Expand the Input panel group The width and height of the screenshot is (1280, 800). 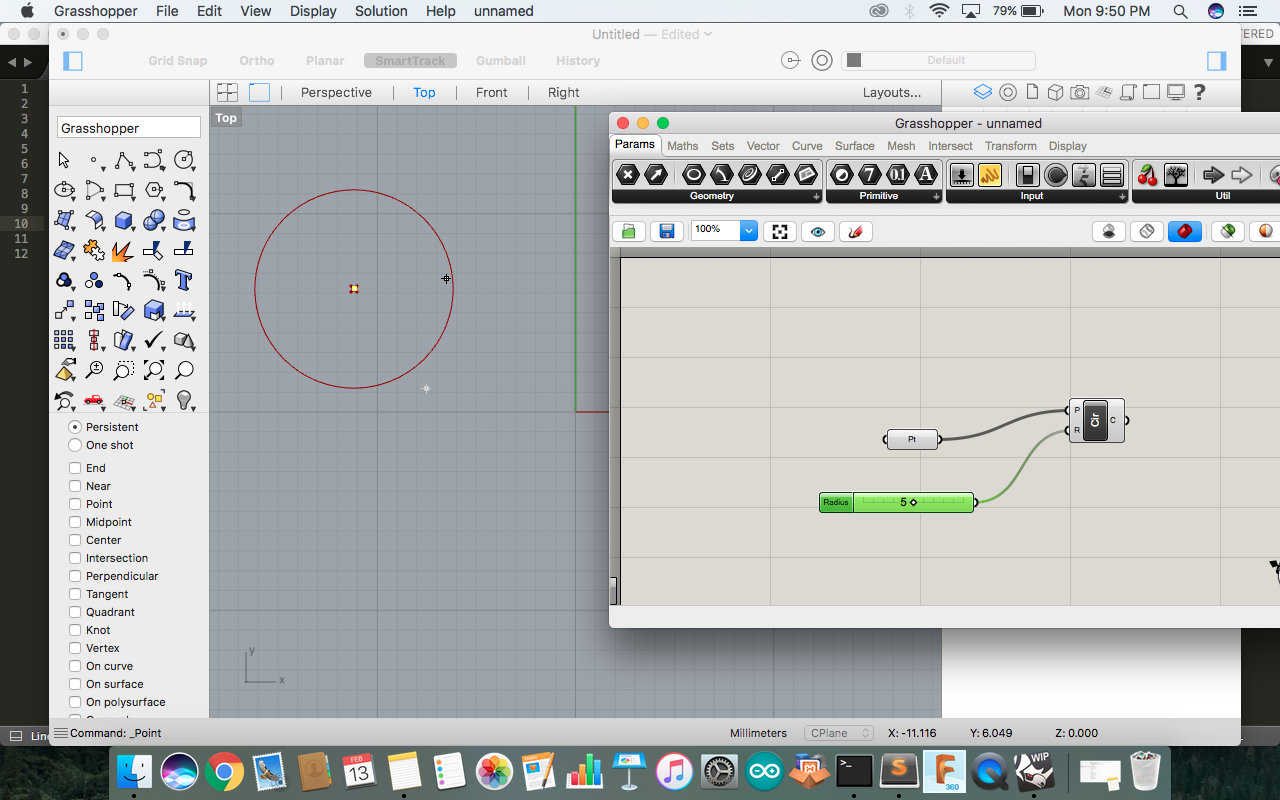1122,197
